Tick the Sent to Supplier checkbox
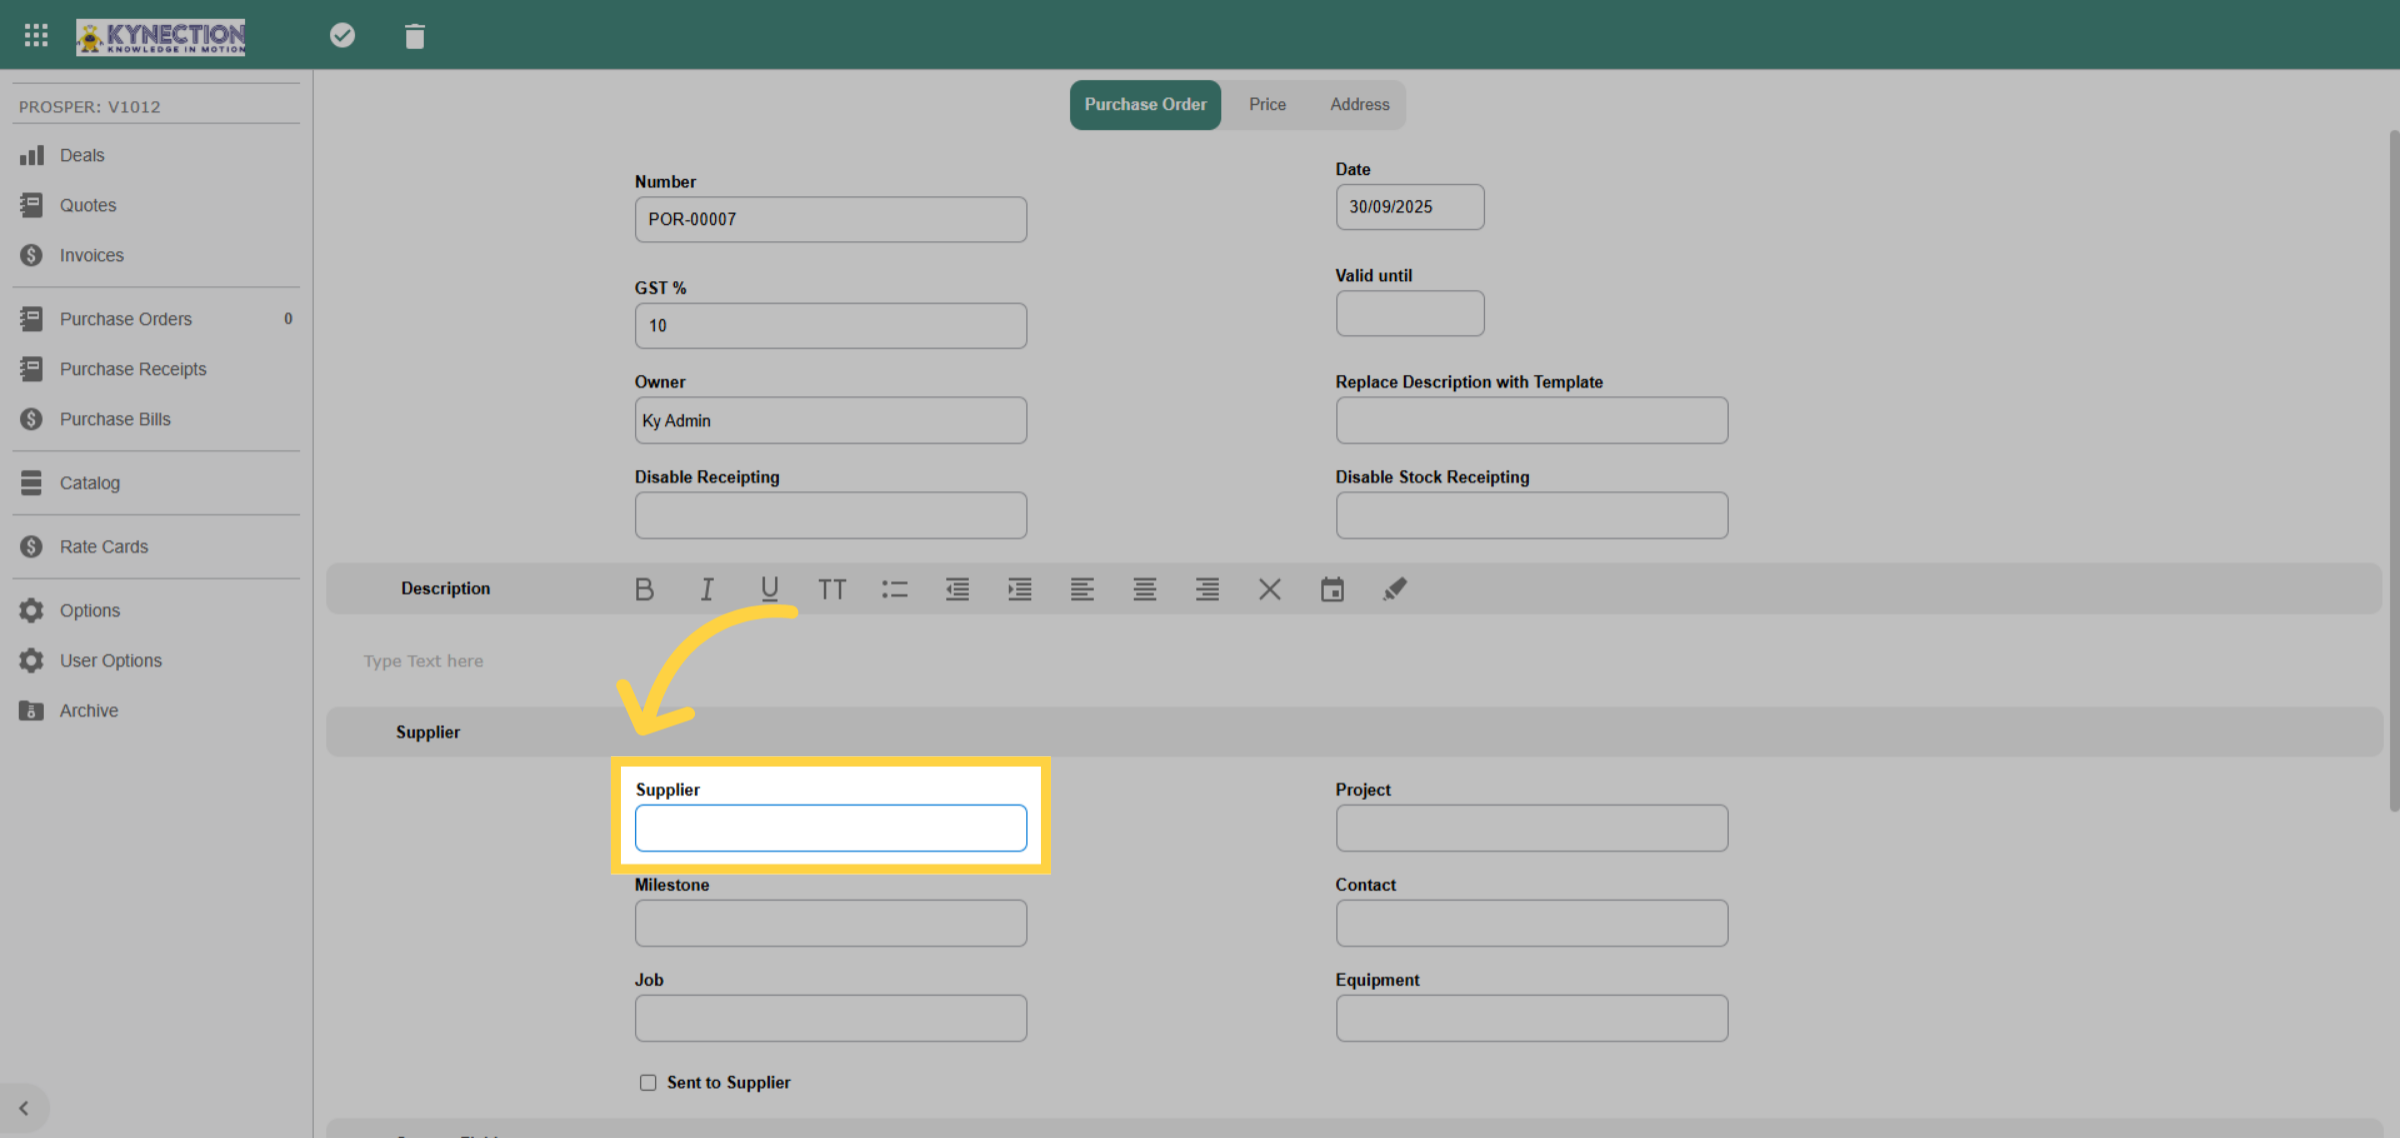Image resolution: width=2400 pixels, height=1138 pixels. (x=648, y=1082)
